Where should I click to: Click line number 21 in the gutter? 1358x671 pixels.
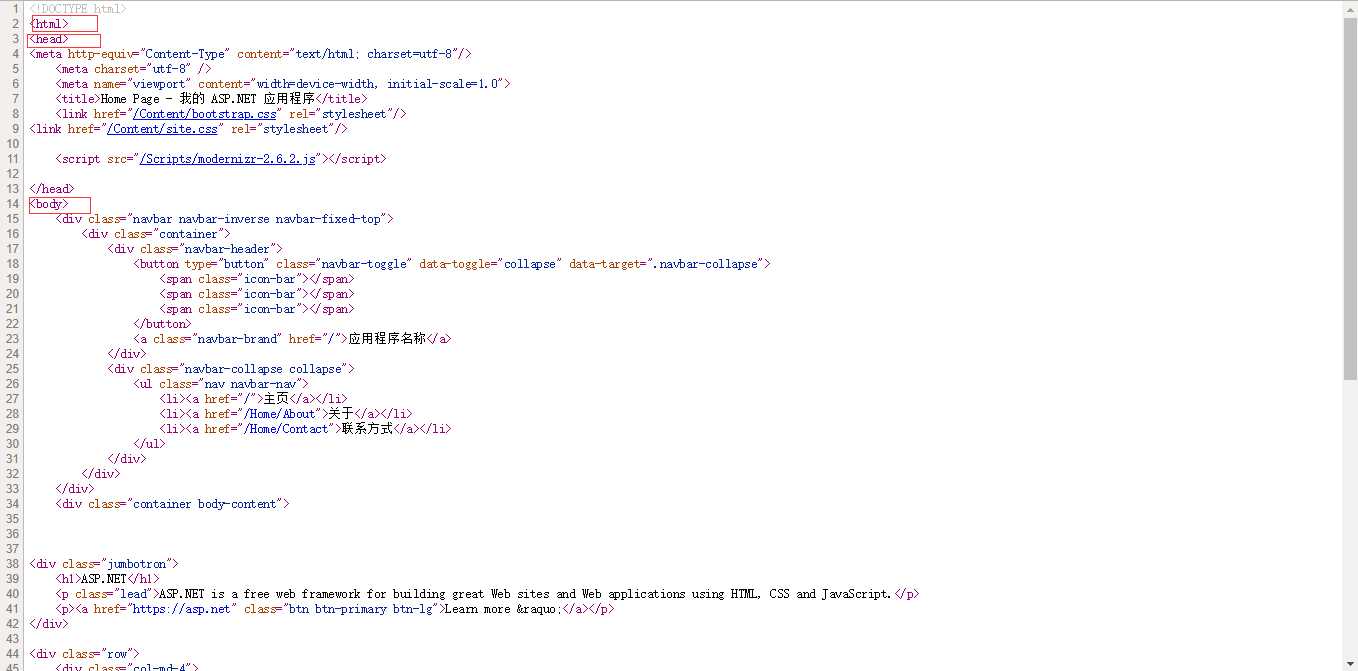[x=12, y=309]
